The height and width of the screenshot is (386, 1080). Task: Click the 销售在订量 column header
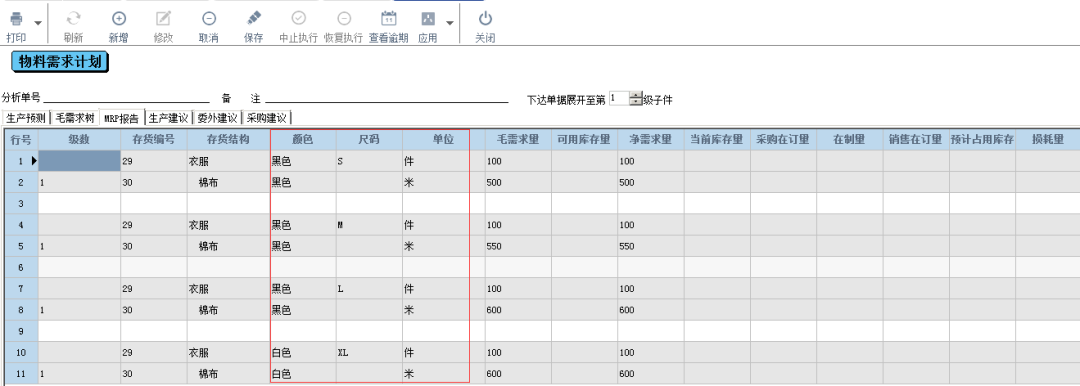point(916,139)
